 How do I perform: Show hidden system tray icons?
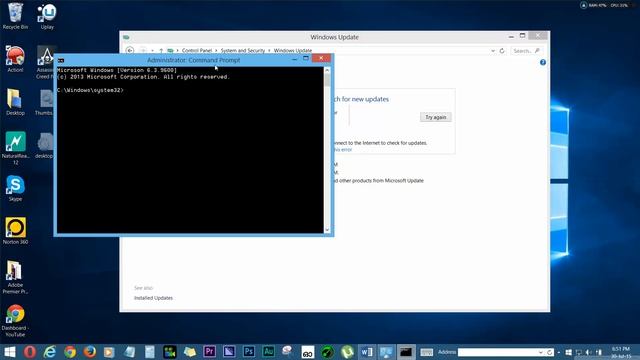click(x=559, y=352)
